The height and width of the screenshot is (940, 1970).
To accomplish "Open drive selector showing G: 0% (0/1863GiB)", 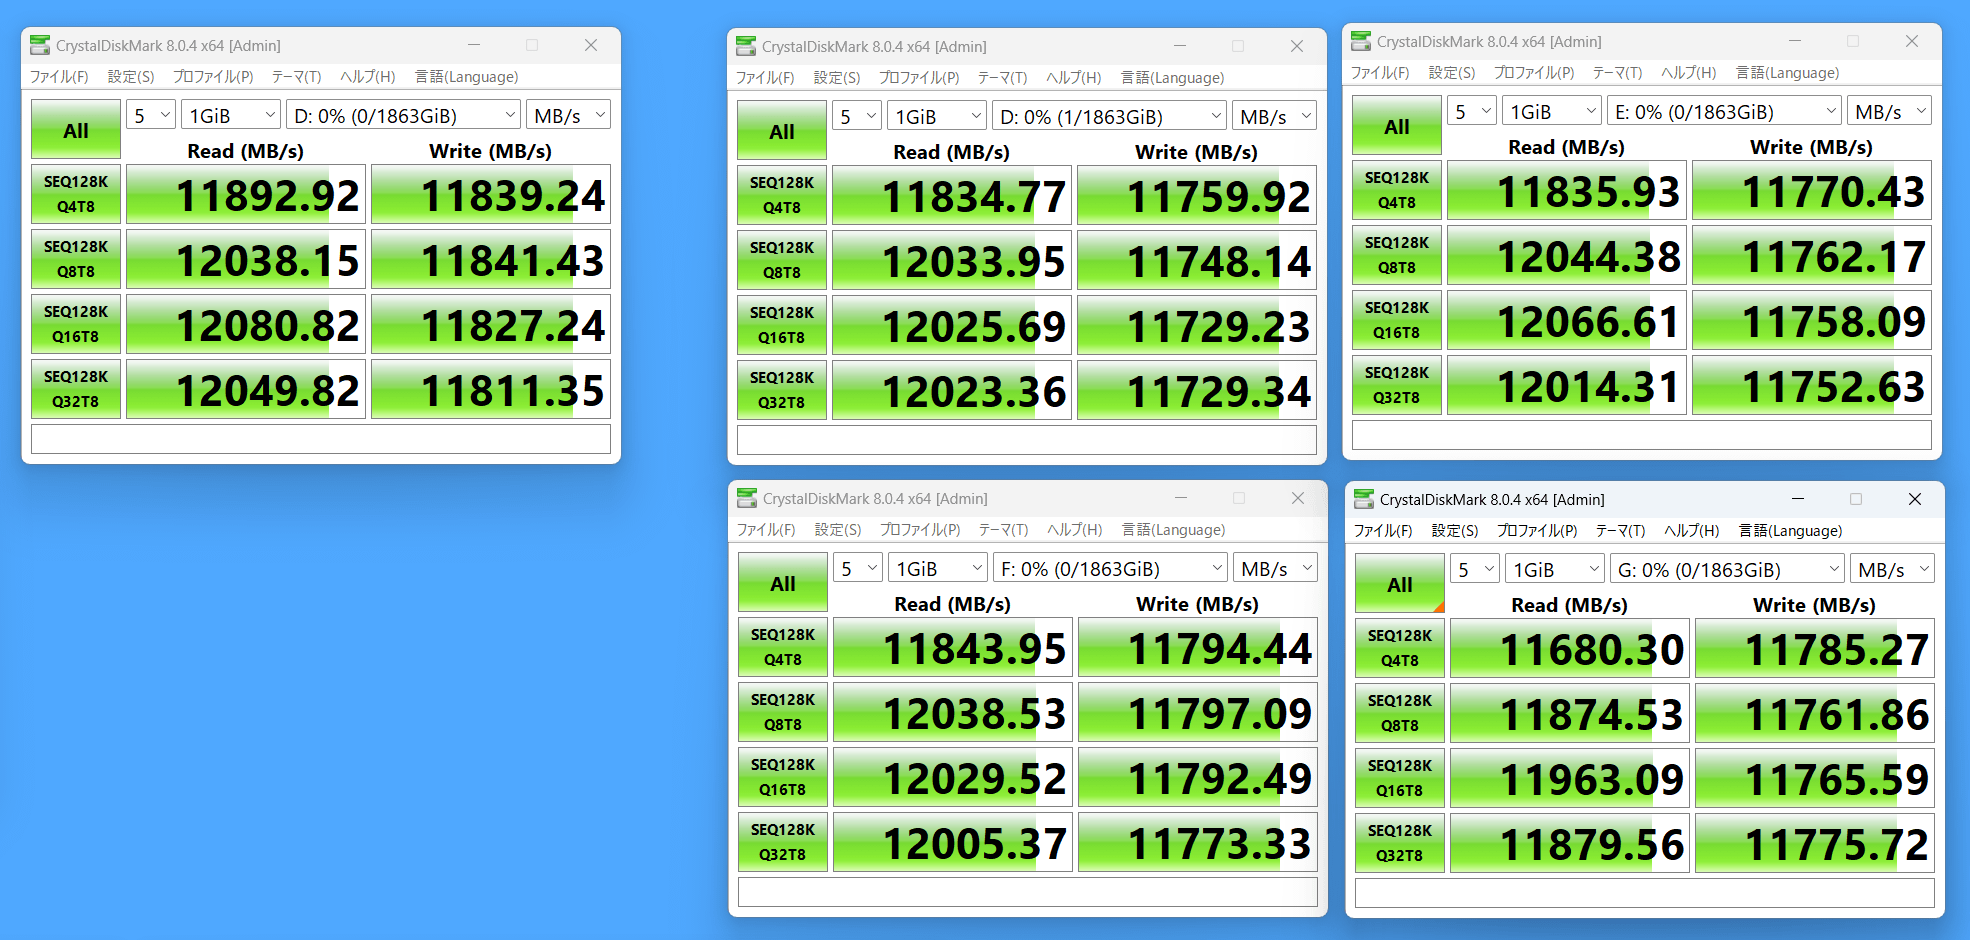I will click(1726, 569).
